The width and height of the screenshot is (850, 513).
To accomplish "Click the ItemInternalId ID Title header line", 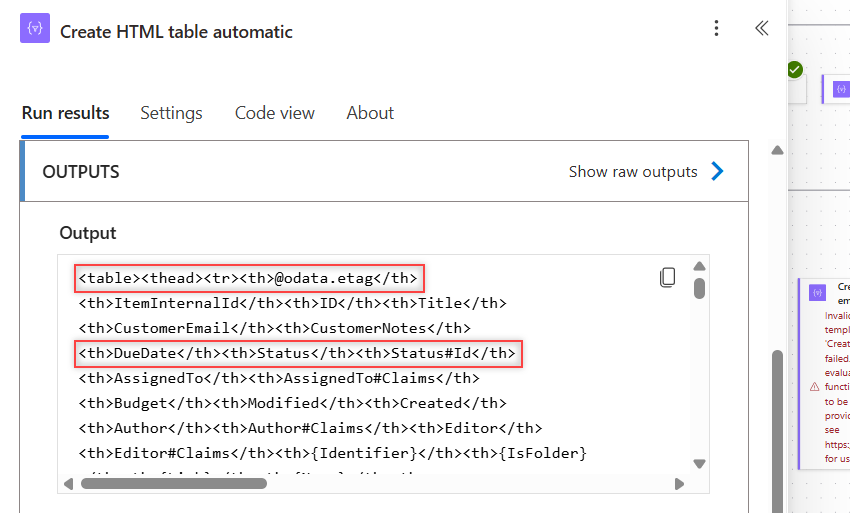I will pyautogui.click(x=293, y=303).
